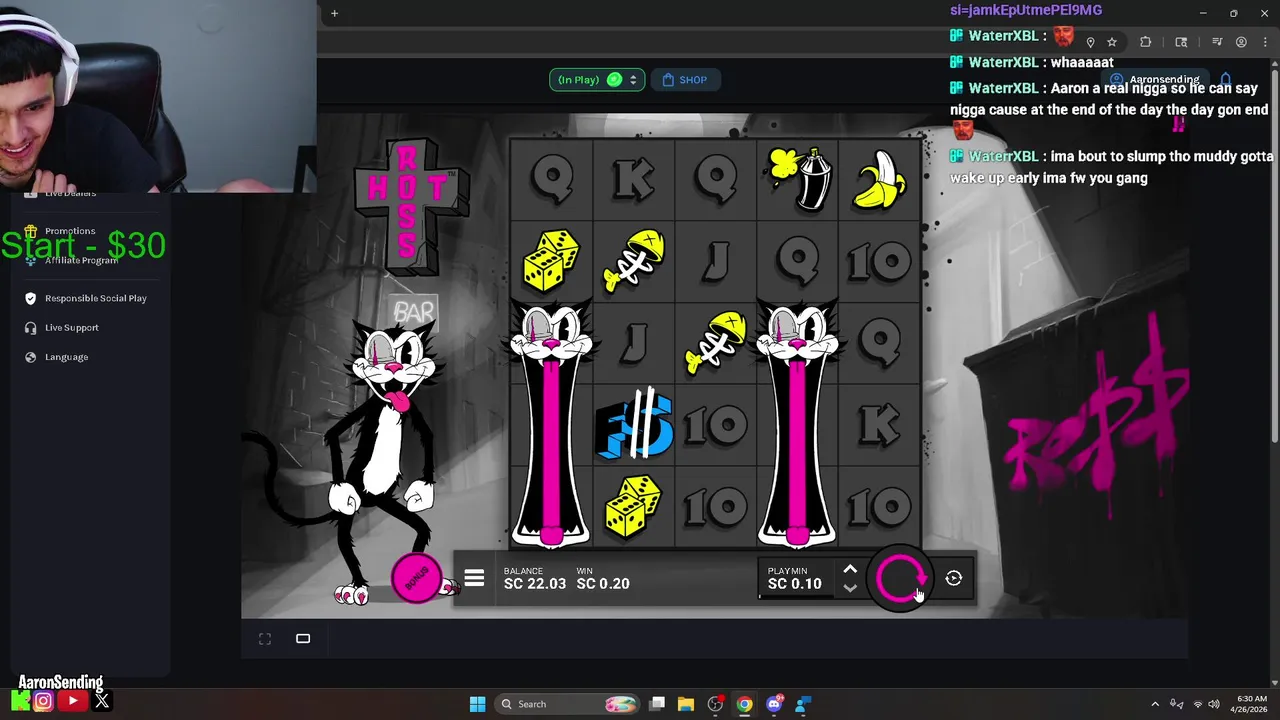The image size is (1280, 720).
Task: Open the Aaronsending account button
Action: 1155,79
